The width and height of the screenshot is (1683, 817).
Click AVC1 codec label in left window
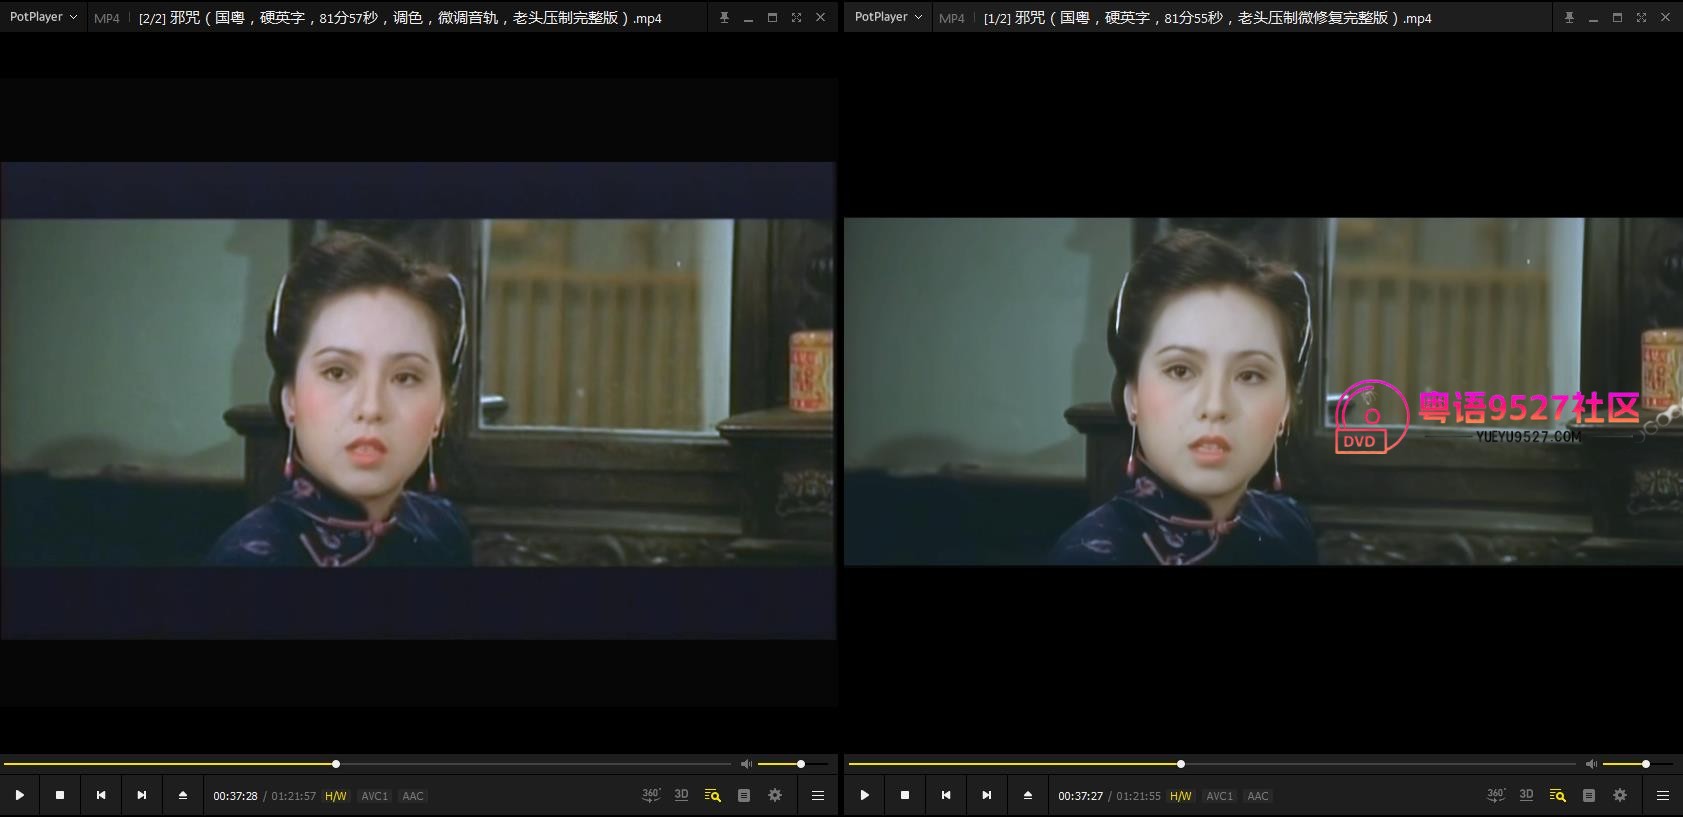pyautogui.click(x=375, y=796)
